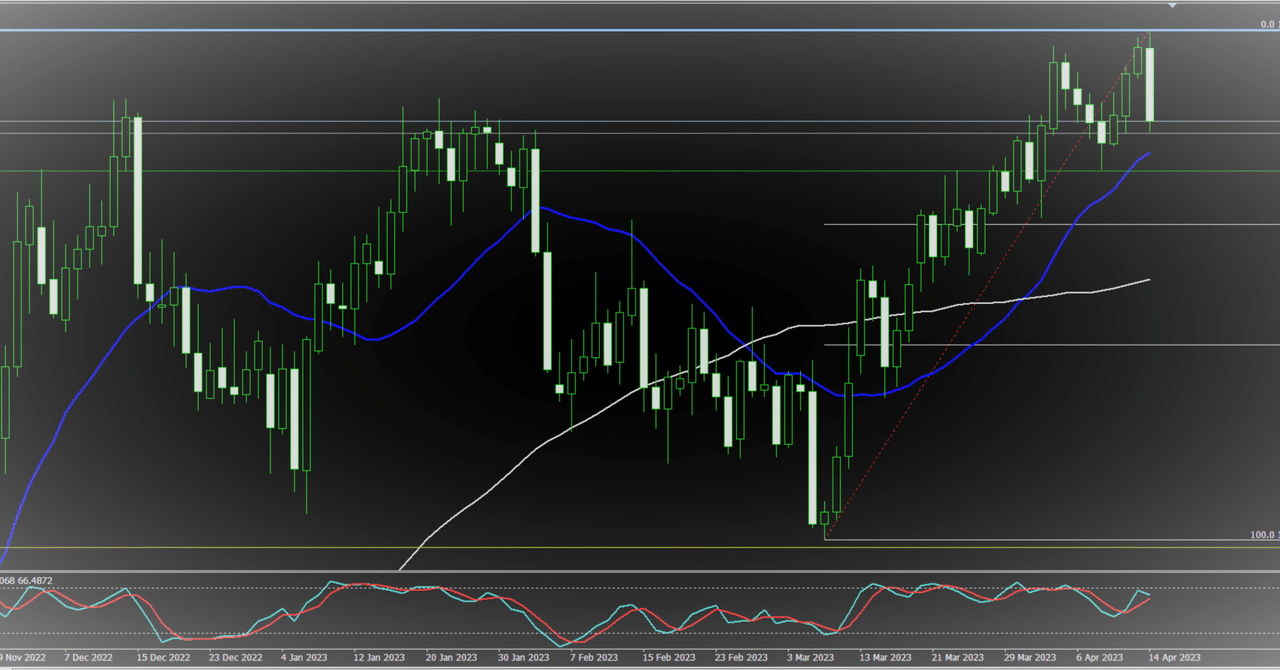Click the 23 Dec 2022 date label

(x=237, y=658)
